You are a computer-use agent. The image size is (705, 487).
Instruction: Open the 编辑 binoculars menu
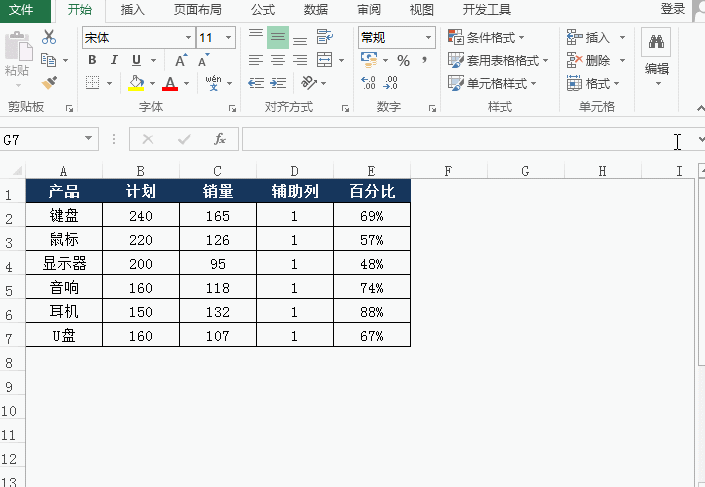pyautogui.click(x=656, y=57)
